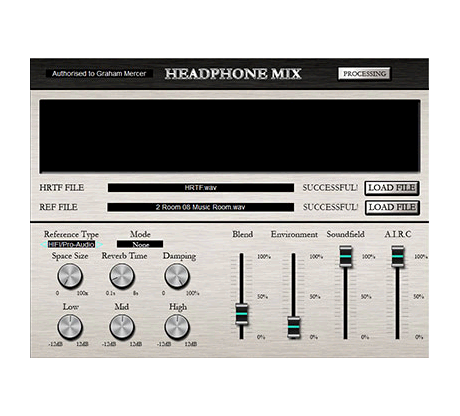Click the Soundfield label
Viewport: 460px width, 416px height.
point(346,234)
